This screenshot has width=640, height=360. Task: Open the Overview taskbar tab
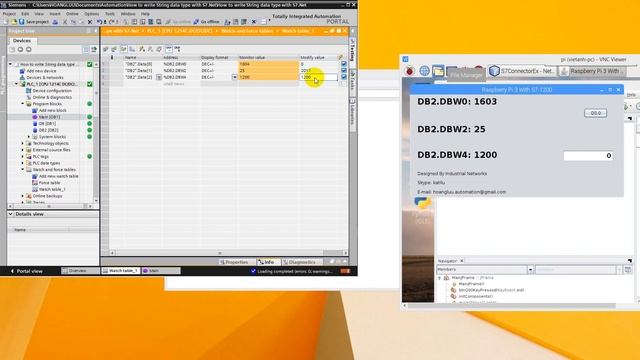80,271
